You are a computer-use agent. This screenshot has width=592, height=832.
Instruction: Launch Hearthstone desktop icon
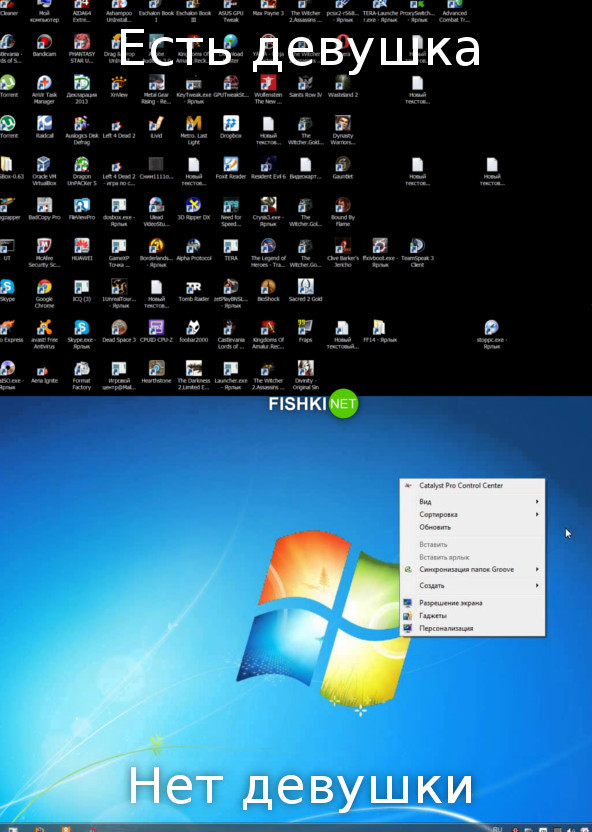(156, 372)
